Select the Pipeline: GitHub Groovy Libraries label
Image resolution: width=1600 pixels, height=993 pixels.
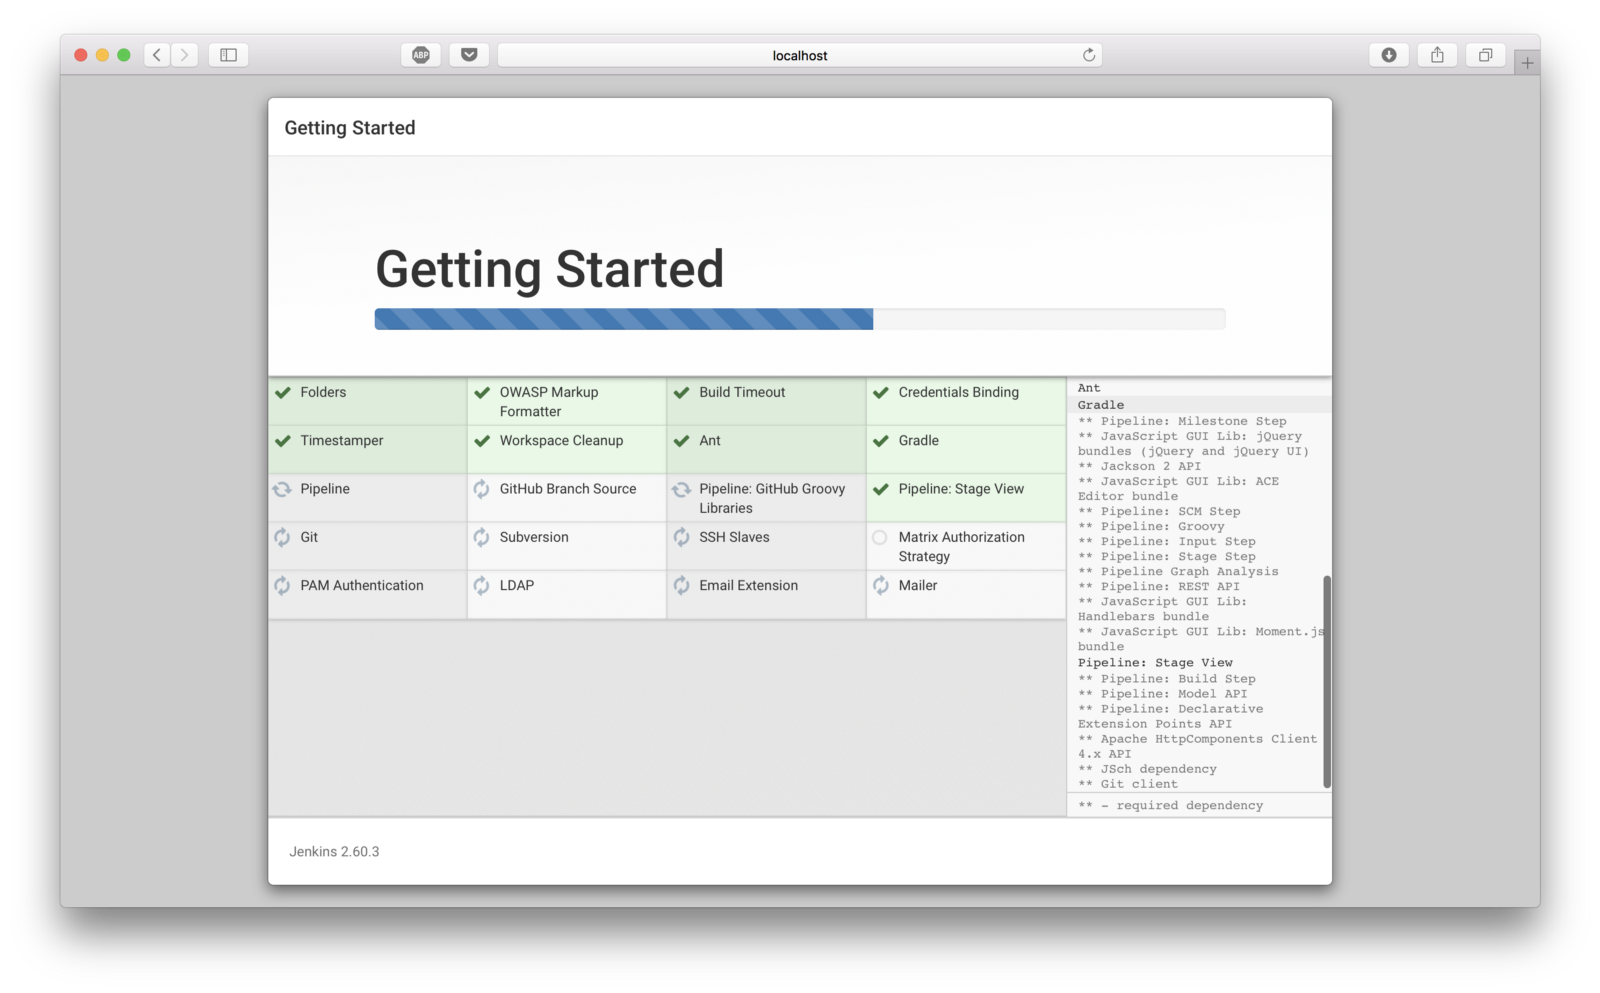click(x=772, y=499)
